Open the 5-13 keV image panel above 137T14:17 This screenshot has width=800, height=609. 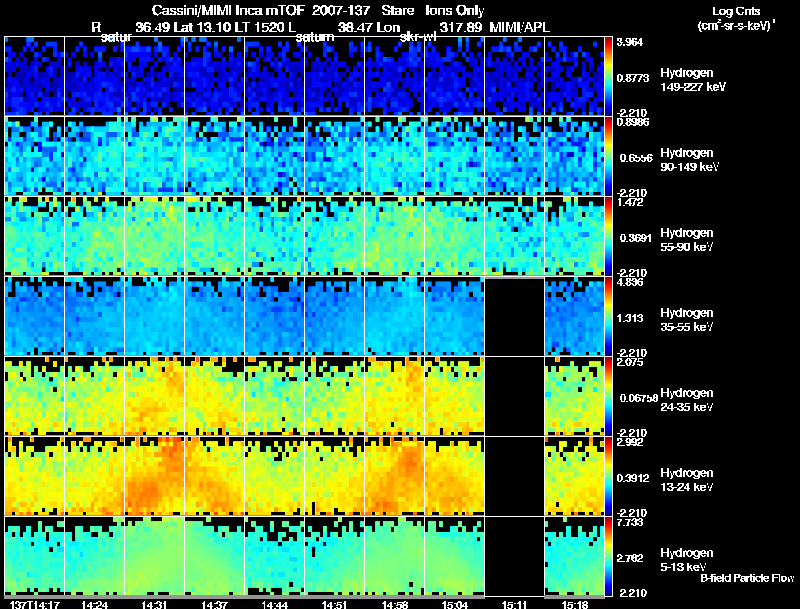35,556
